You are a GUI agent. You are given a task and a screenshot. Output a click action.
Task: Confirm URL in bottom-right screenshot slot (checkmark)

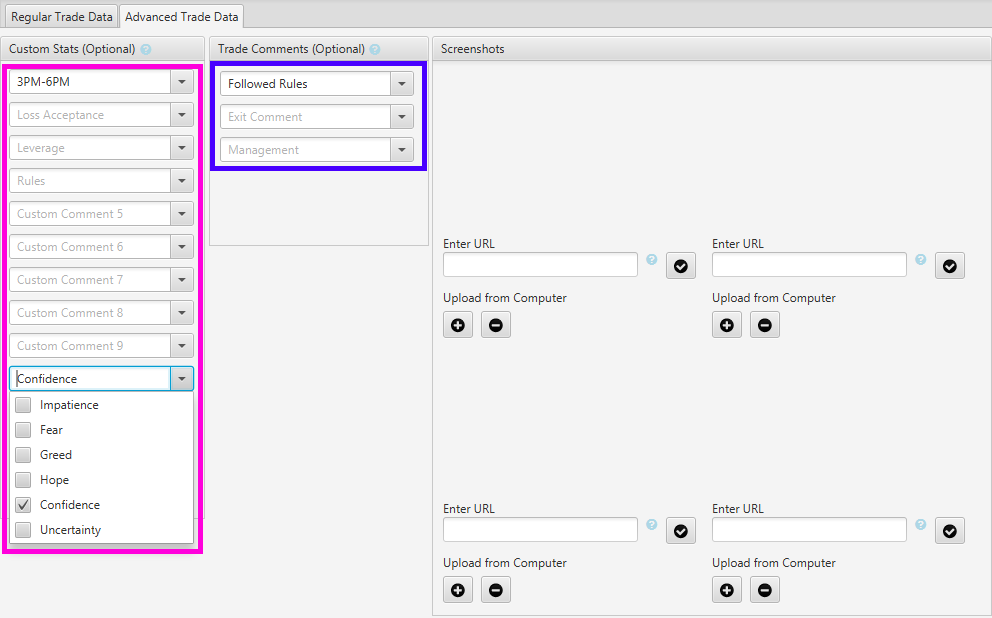(950, 531)
